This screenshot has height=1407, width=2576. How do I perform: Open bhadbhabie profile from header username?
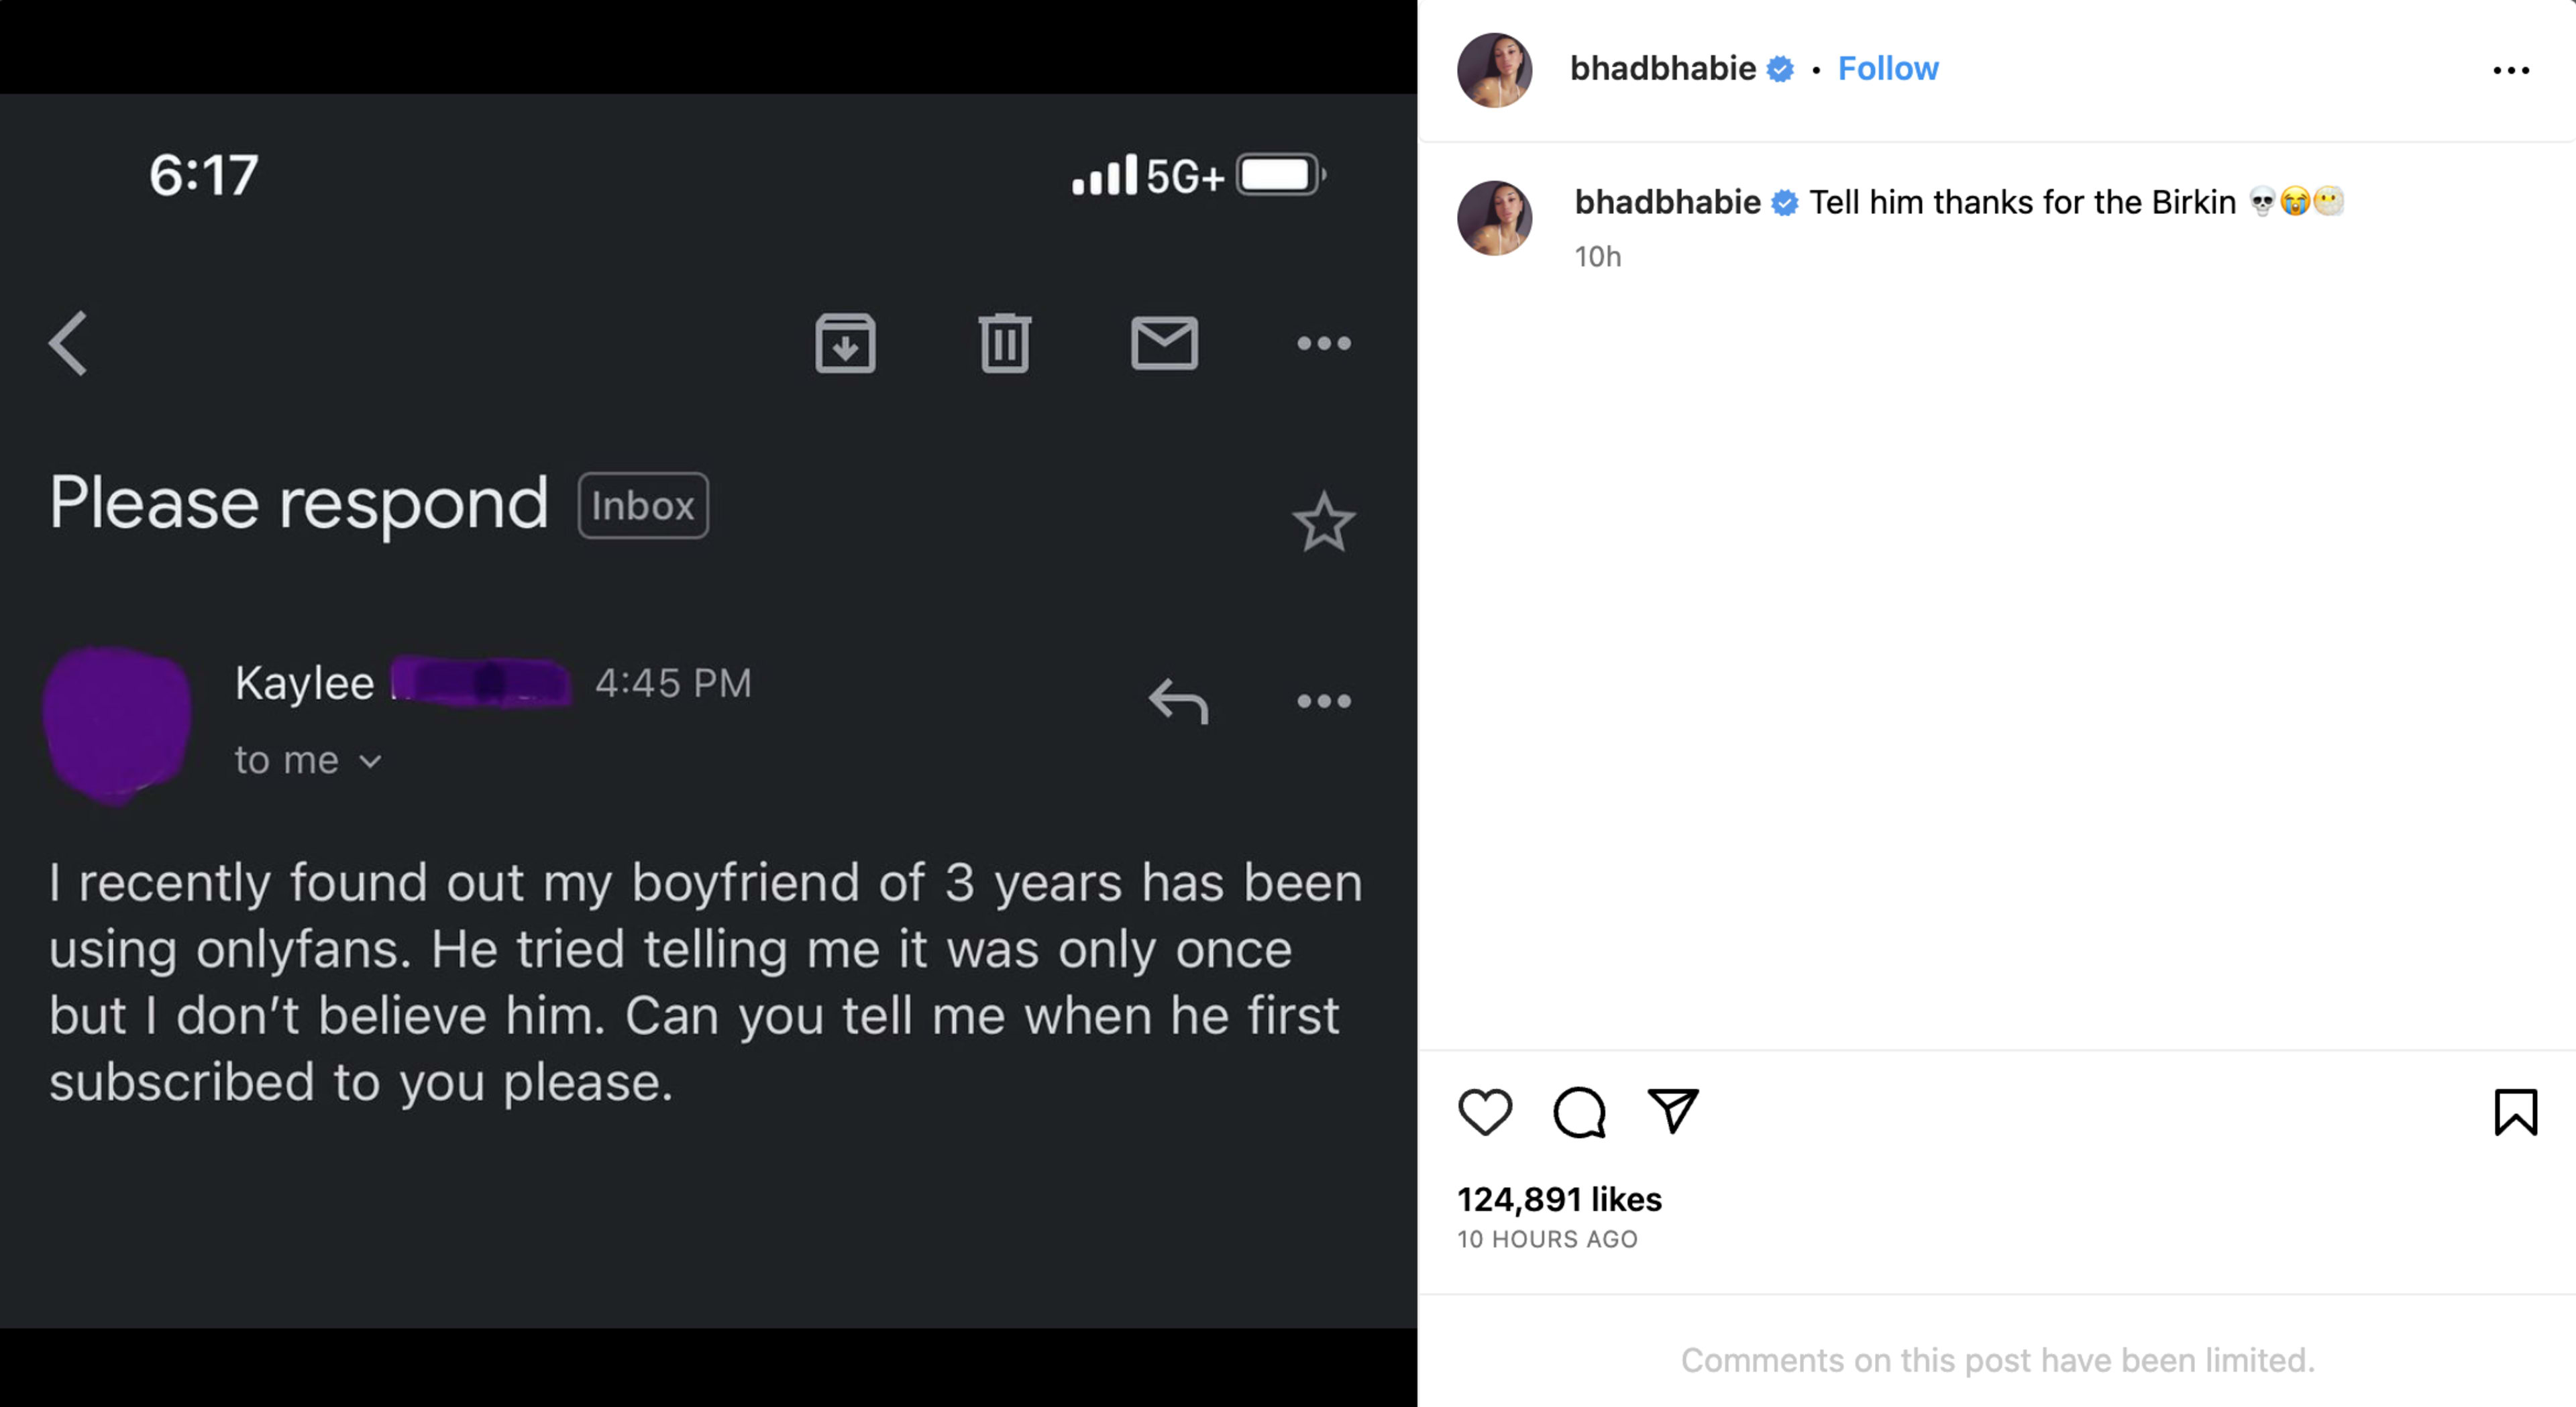point(1663,68)
